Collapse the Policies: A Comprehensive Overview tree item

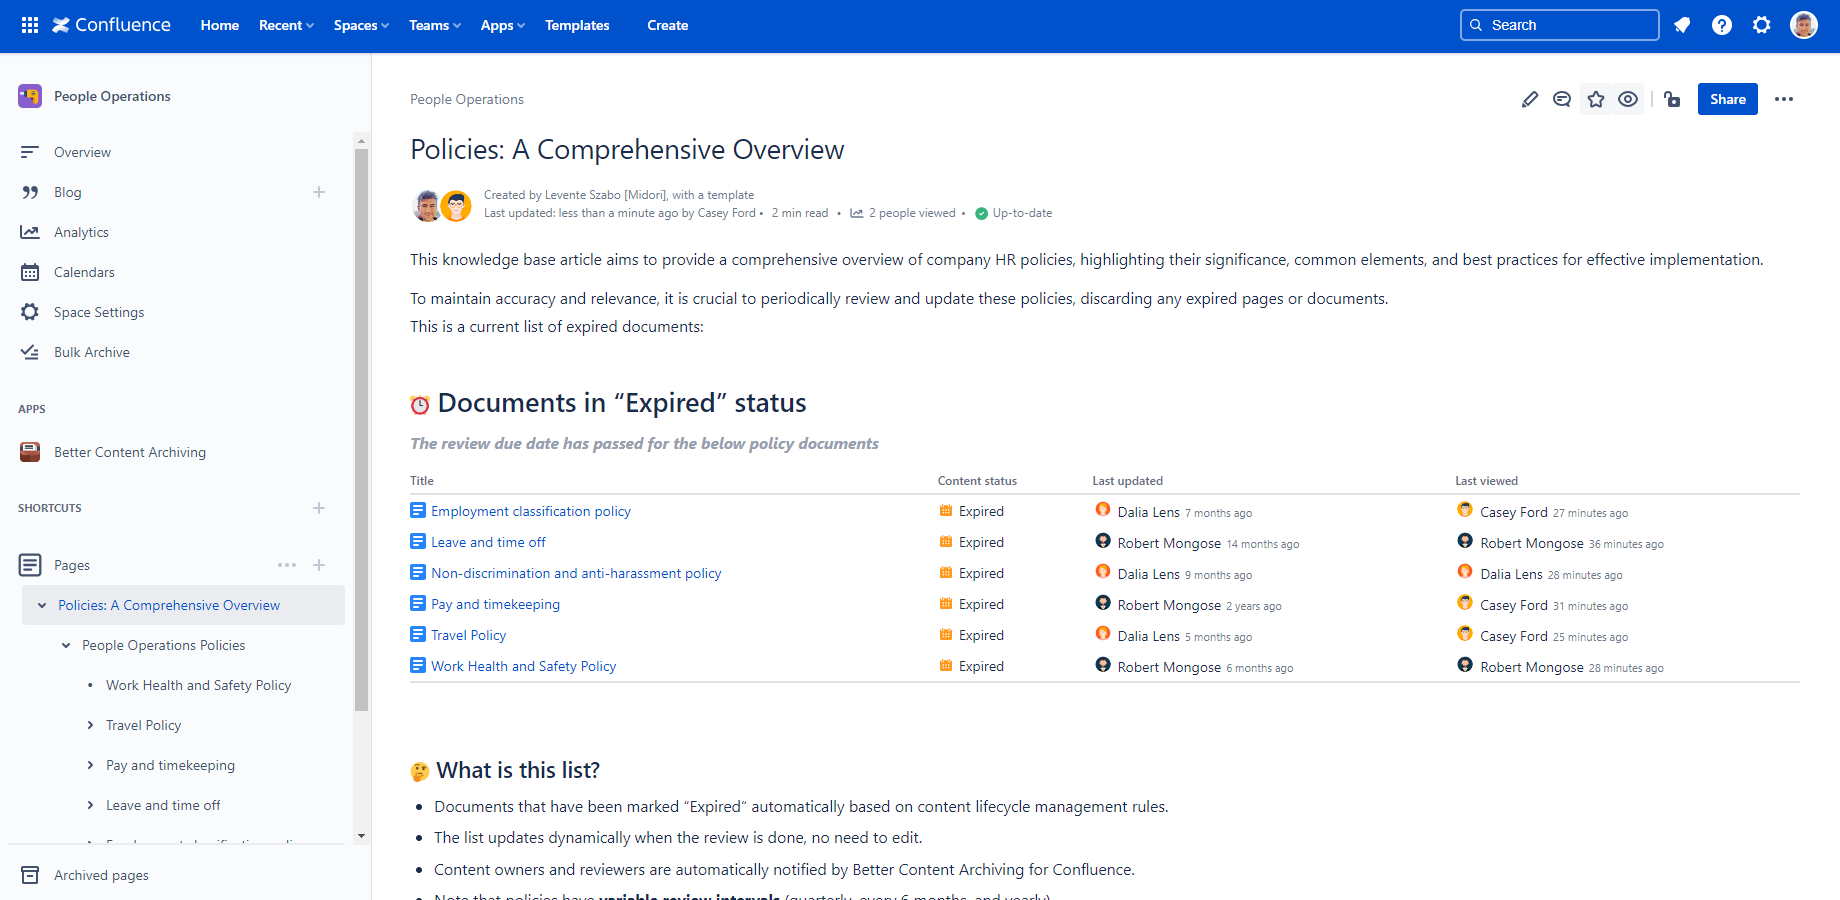pos(41,605)
